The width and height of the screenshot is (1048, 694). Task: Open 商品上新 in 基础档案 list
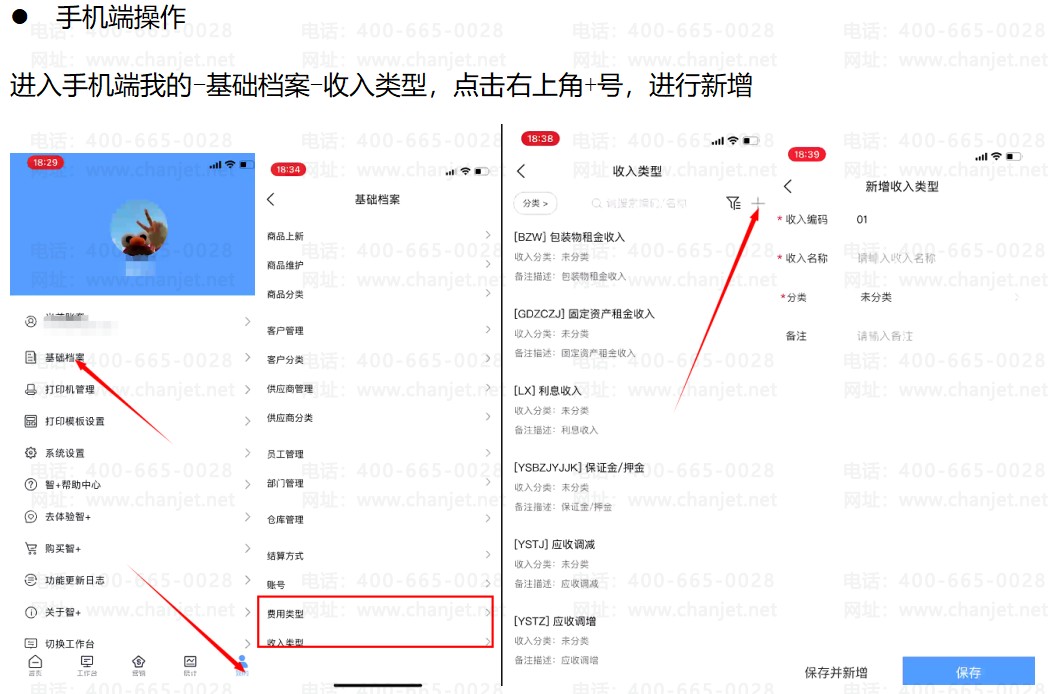[379, 236]
